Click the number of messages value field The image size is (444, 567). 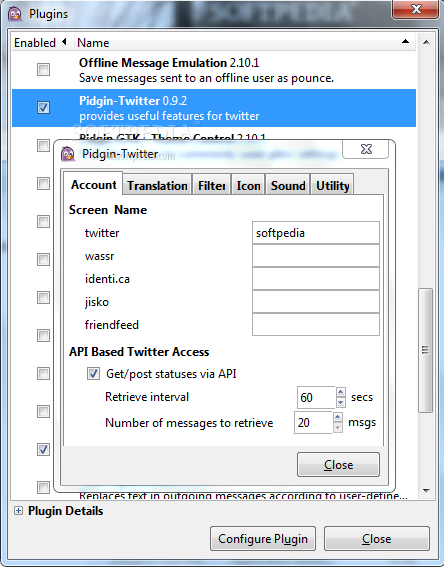[x=313, y=422]
